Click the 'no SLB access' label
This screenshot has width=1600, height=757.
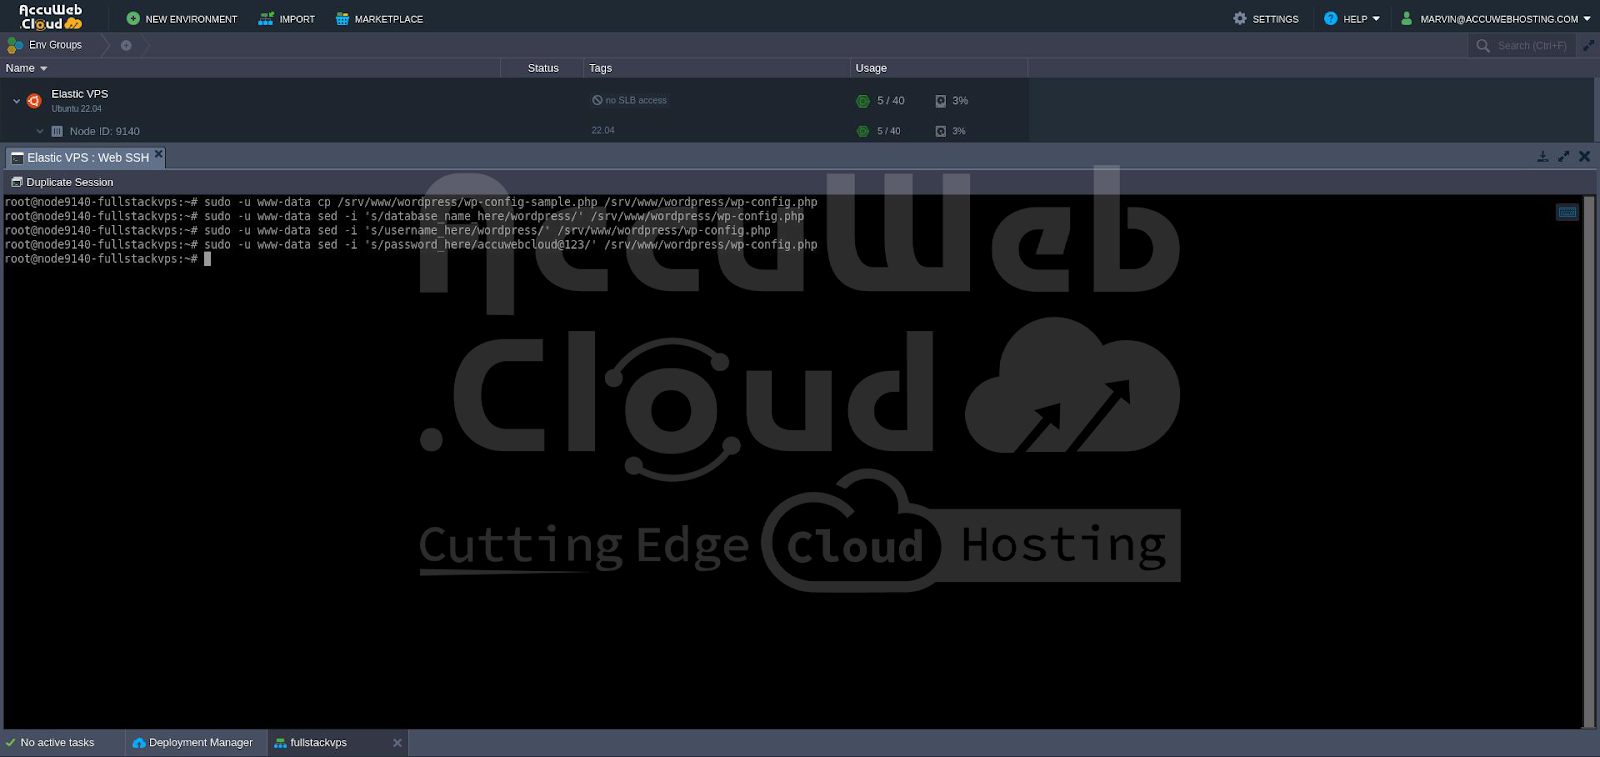click(x=629, y=100)
